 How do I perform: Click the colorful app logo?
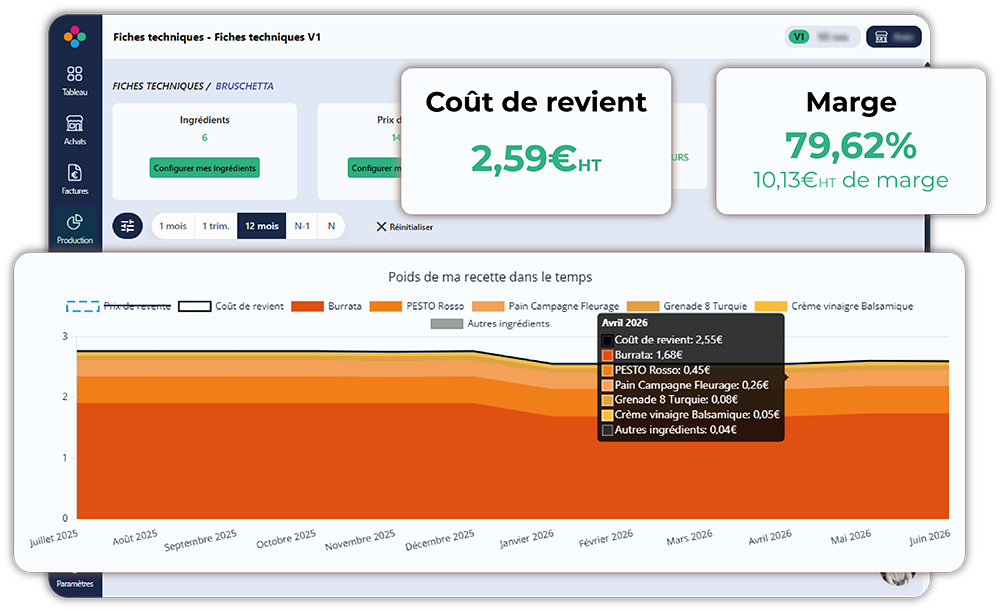(x=75, y=37)
